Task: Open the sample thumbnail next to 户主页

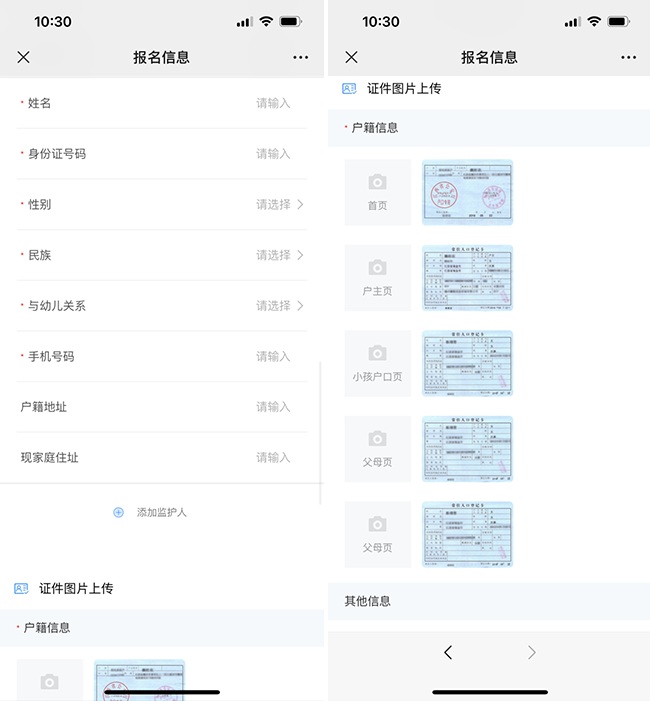Action: click(468, 278)
